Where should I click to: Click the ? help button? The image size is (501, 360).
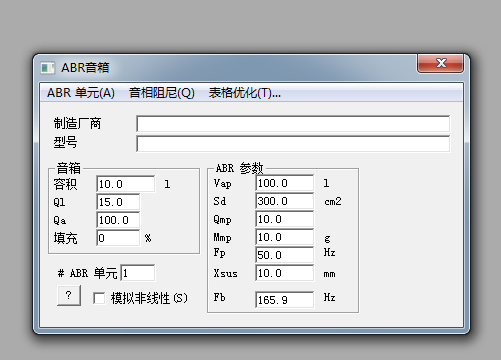tap(69, 295)
